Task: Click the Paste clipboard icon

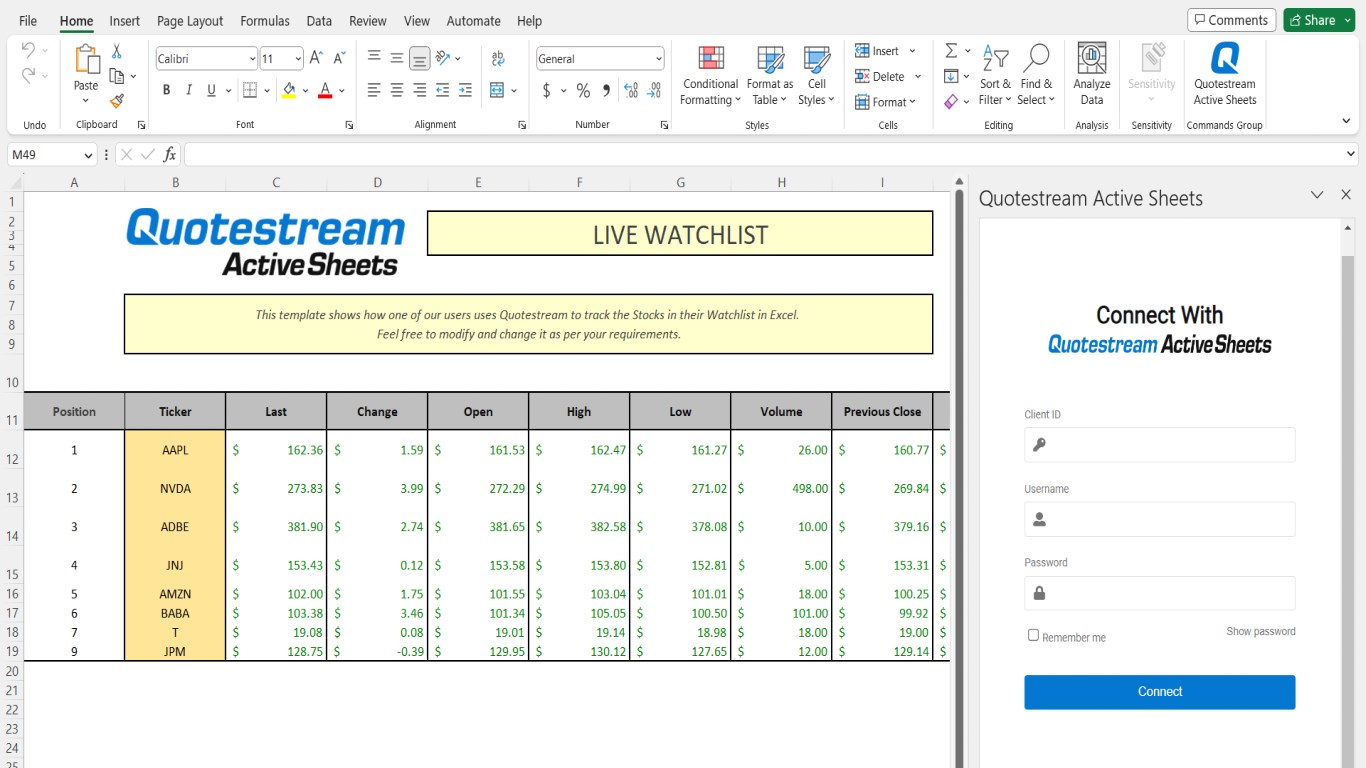Action: click(x=86, y=59)
